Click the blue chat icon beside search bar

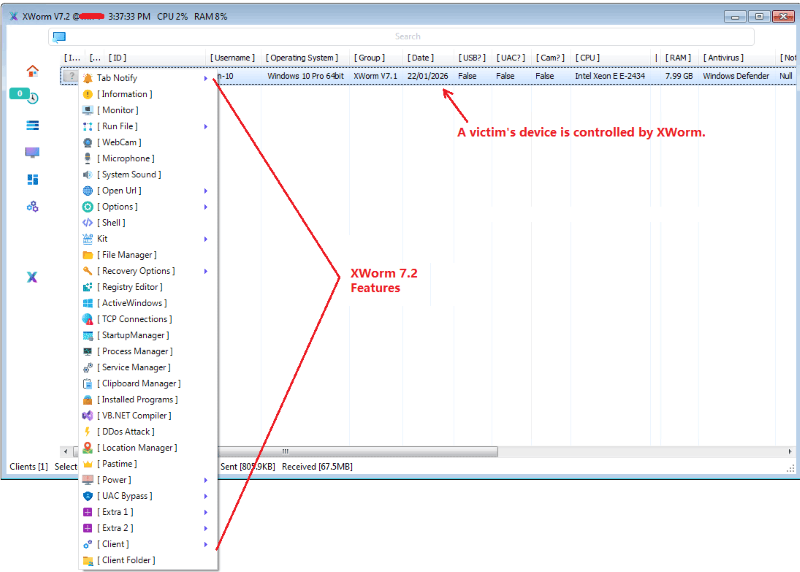59,37
